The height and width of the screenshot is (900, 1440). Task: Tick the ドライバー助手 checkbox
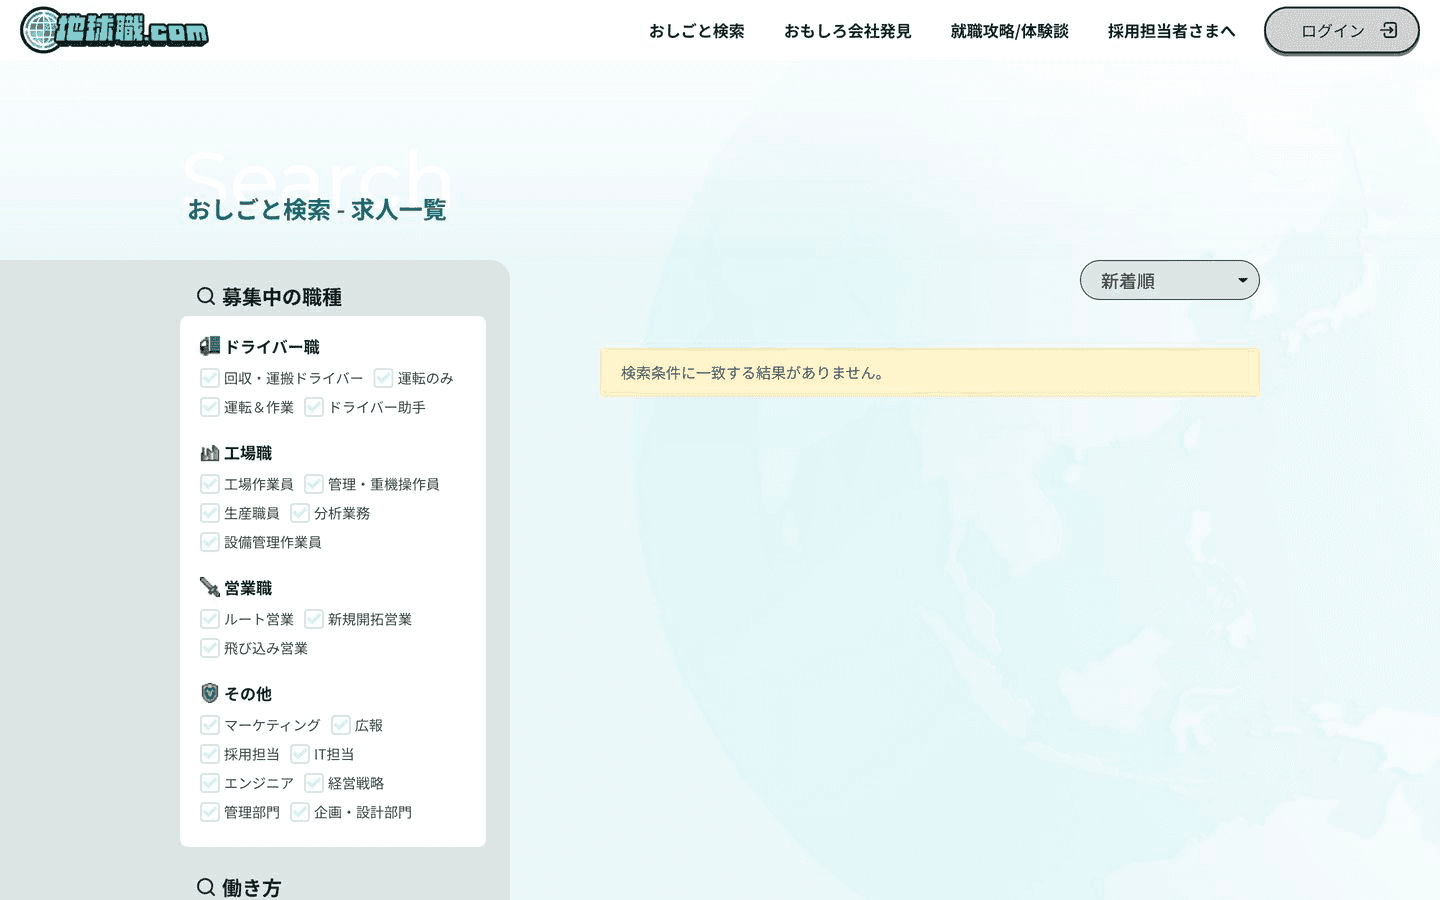[314, 407]
